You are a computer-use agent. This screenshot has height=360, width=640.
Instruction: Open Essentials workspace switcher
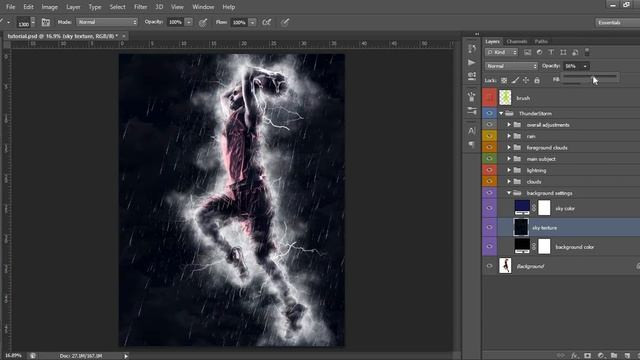(x=617, y=22)
